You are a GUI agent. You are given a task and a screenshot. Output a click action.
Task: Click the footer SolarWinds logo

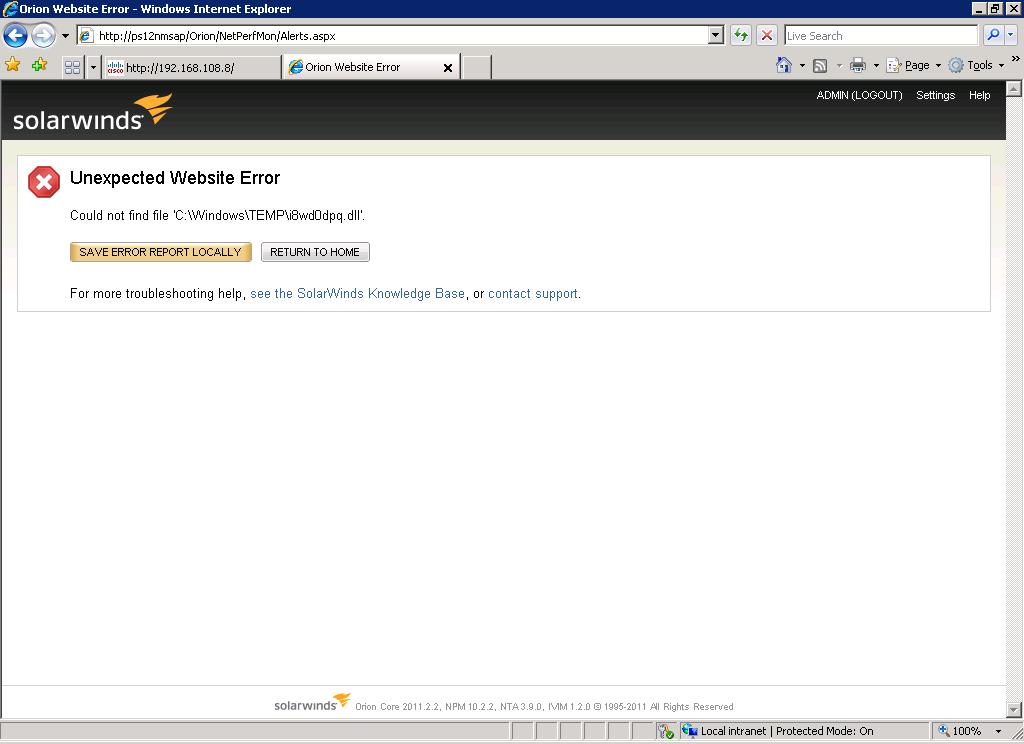[312, 702]
